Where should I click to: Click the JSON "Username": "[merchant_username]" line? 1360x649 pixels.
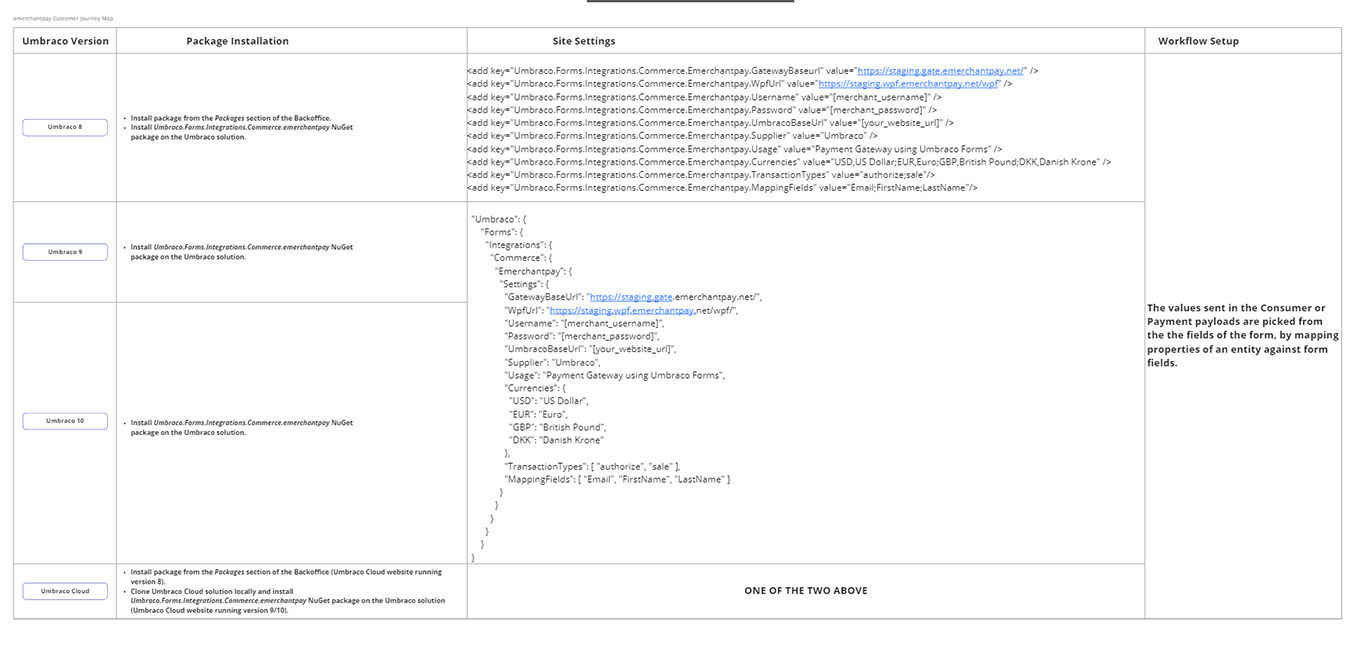click(x=585, y=323)
